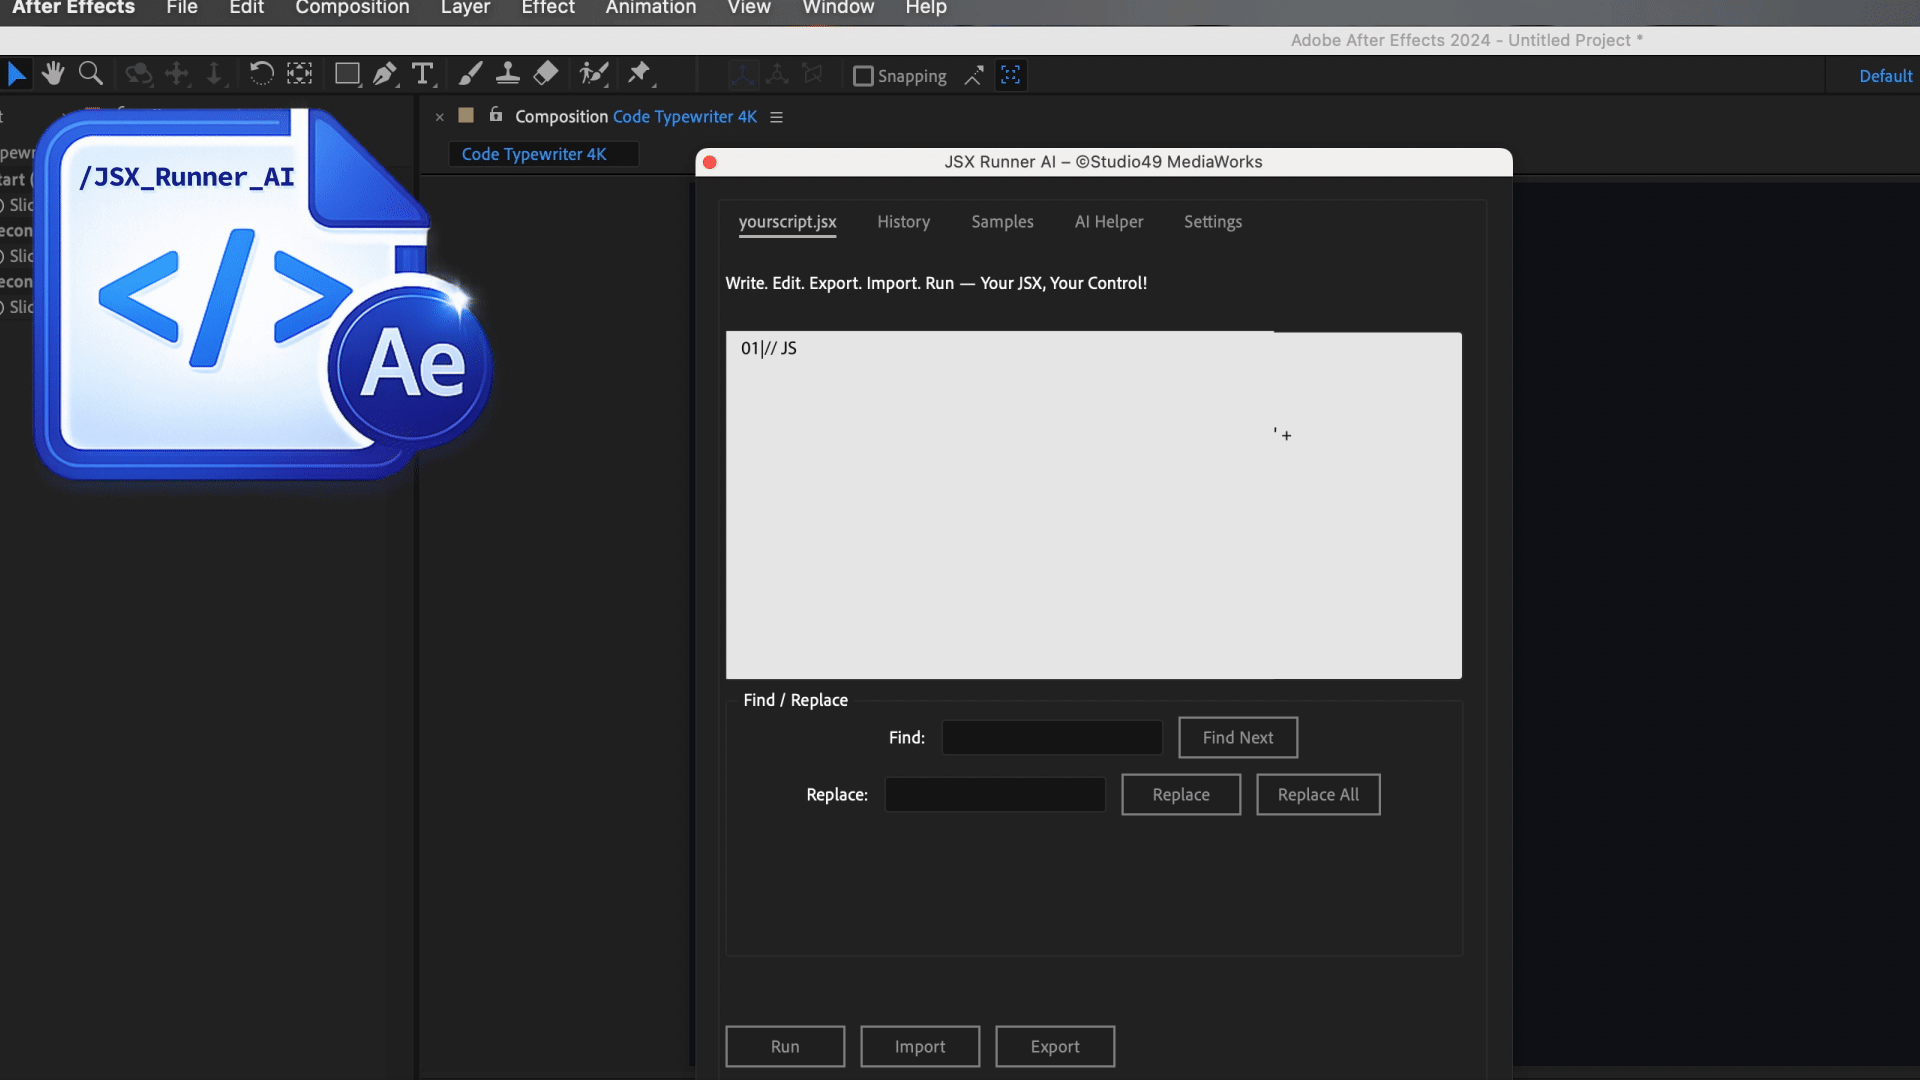Click the snap-along-edges icon beside Snapping

[974, 76]
